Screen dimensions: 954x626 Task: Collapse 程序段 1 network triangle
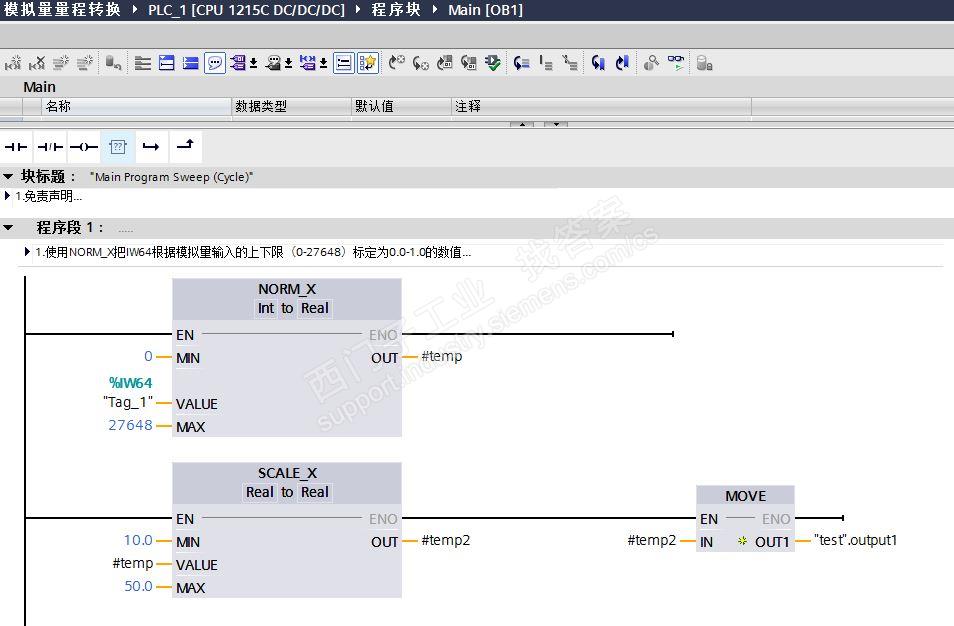click(8, 228)
